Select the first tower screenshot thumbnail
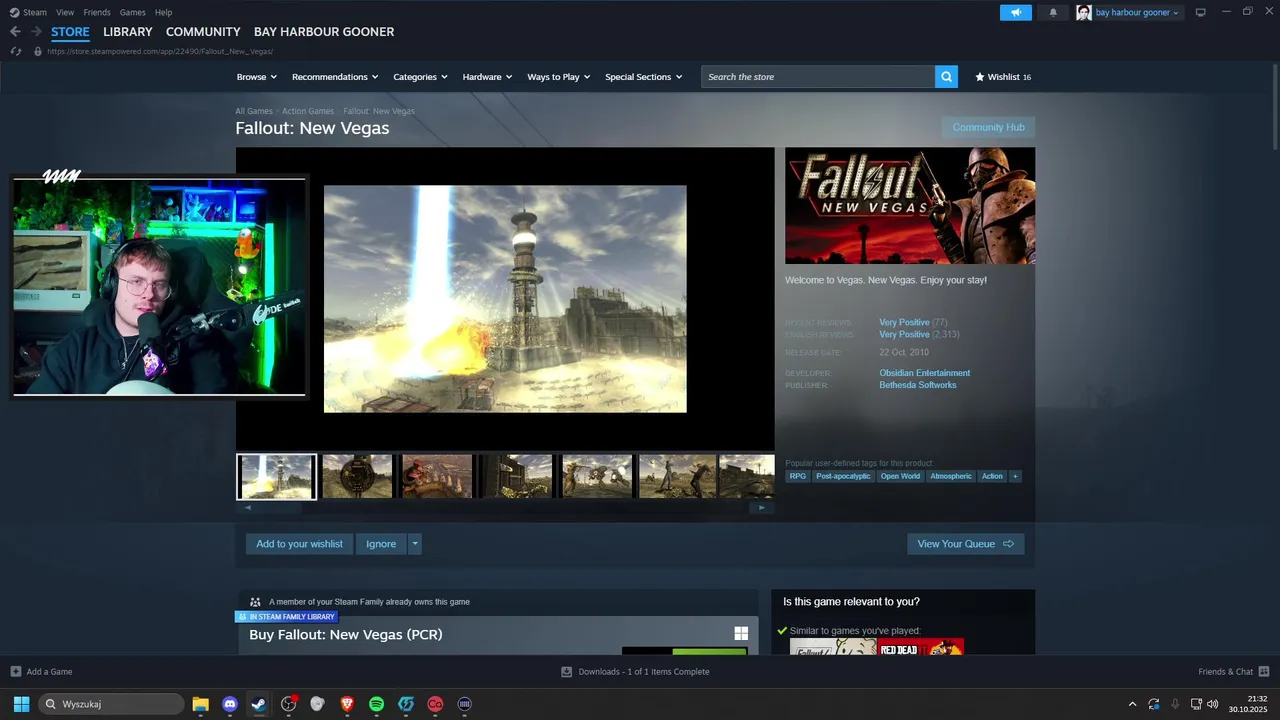1280x720 pixels. (277, 477)
